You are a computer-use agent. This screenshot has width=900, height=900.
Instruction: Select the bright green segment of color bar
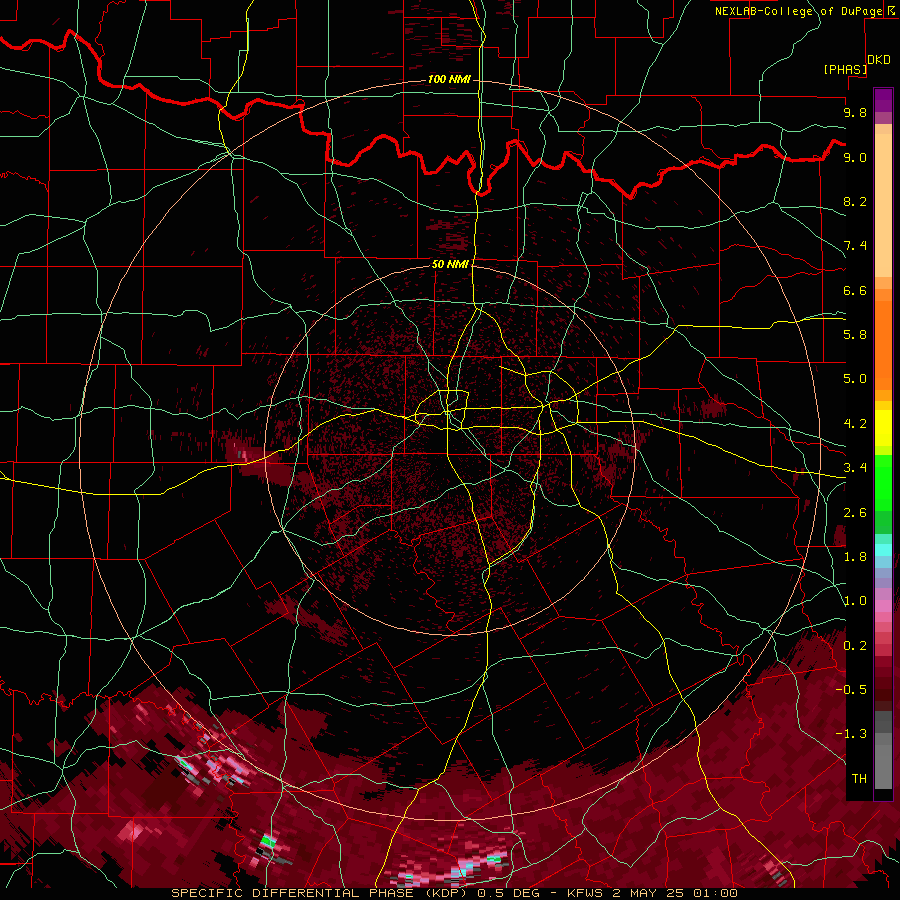tap(883, 483)
